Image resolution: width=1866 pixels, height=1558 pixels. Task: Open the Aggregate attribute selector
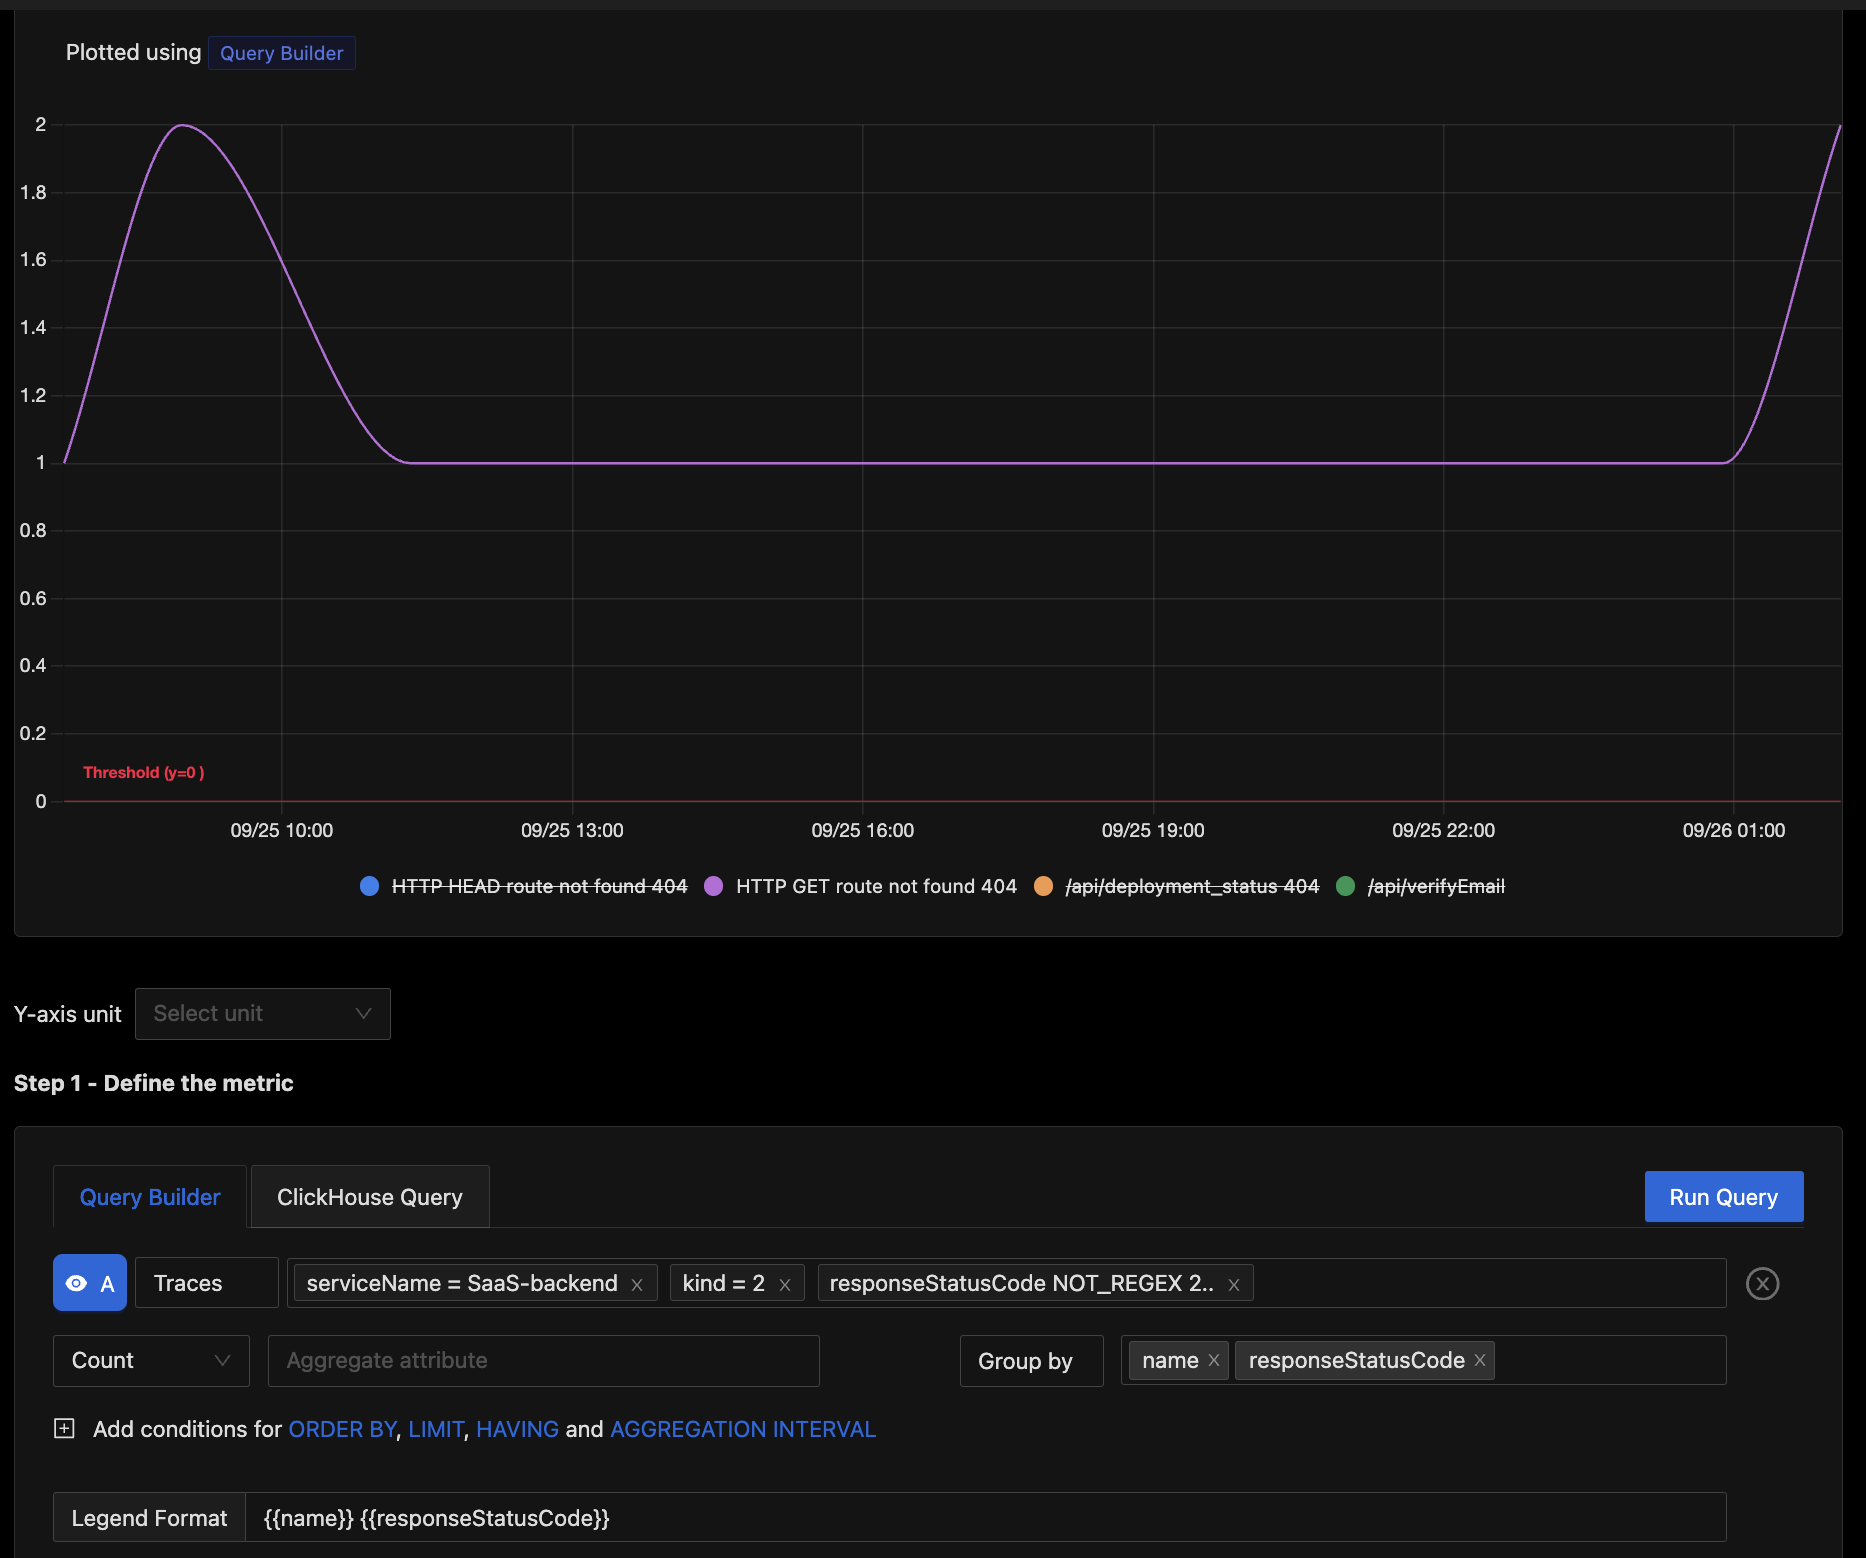coord(544,1360)
